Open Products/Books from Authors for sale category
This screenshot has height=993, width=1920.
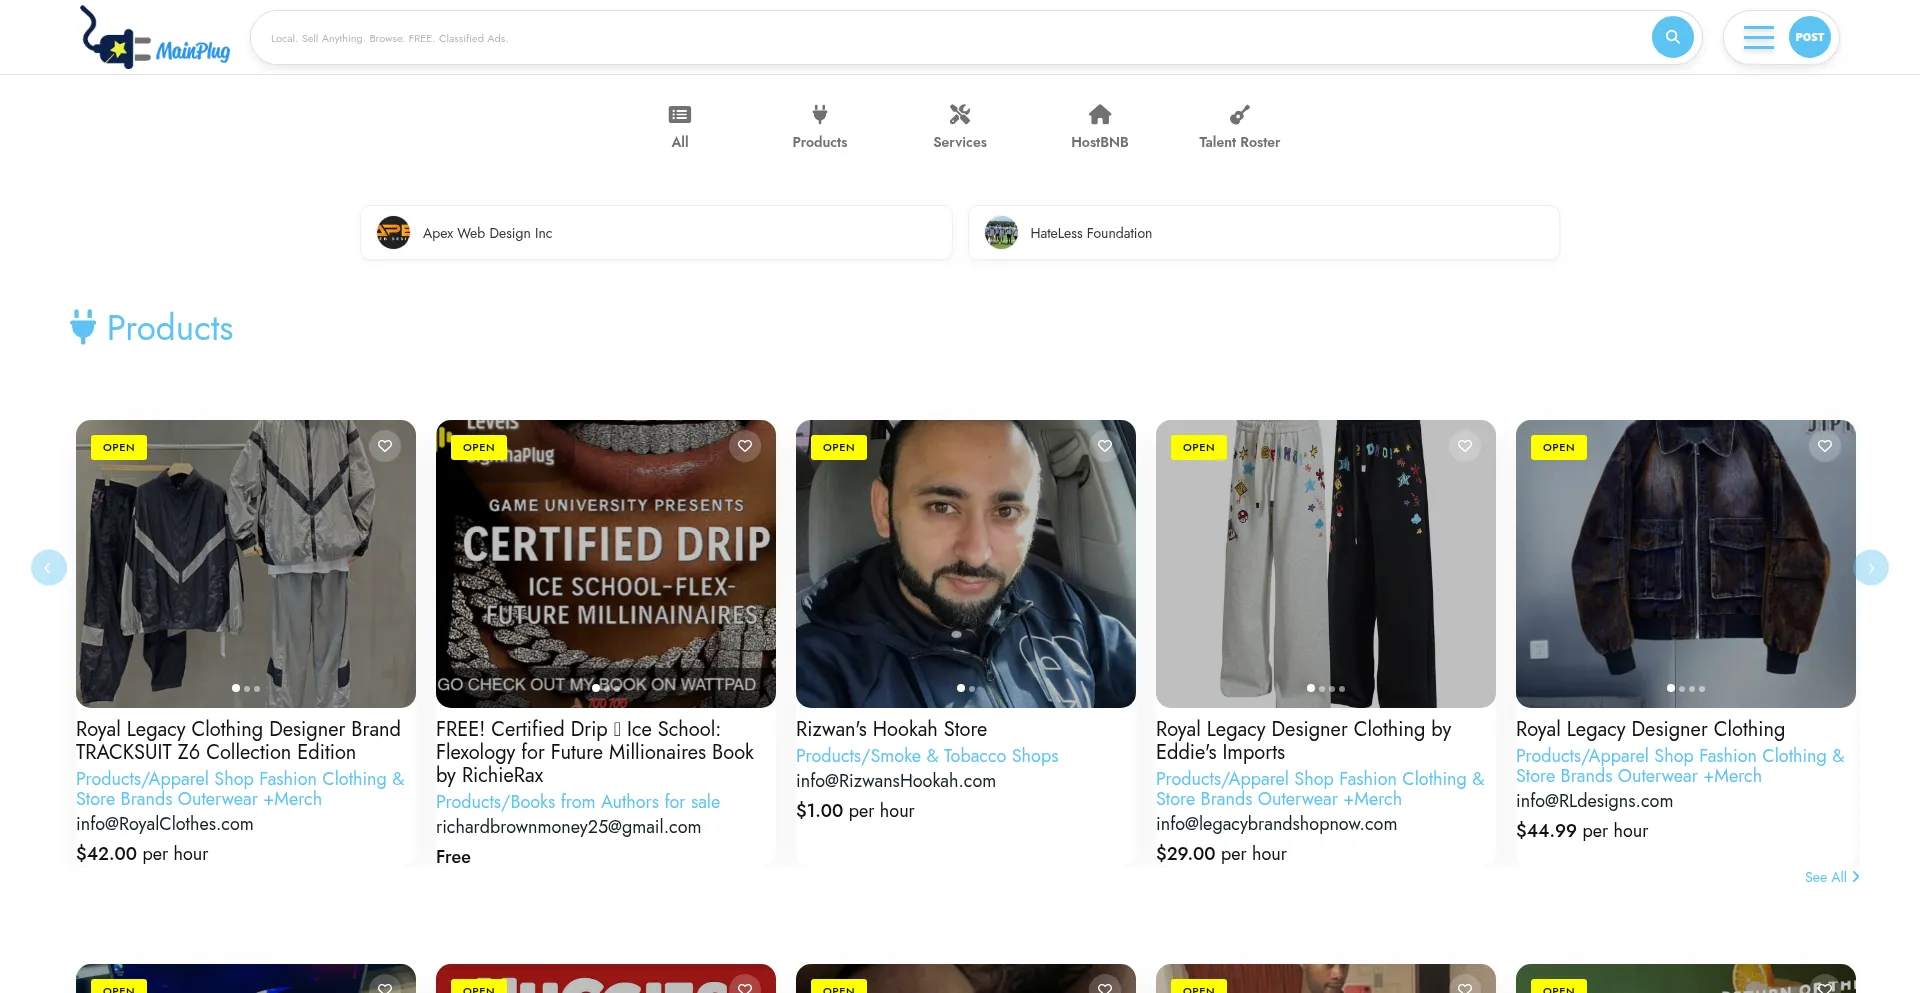coord(578,802)
